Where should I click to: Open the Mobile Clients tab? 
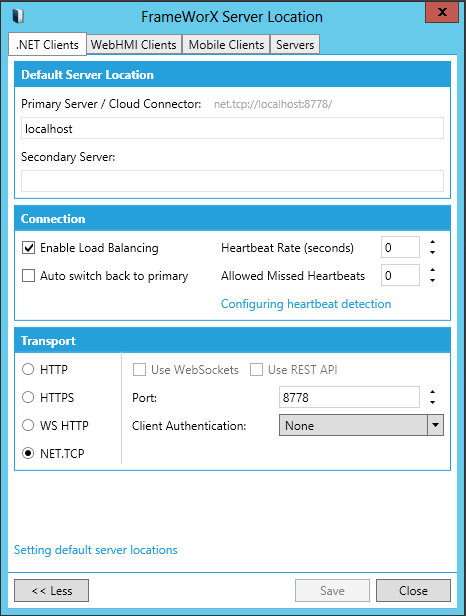(x=226, y=44)
